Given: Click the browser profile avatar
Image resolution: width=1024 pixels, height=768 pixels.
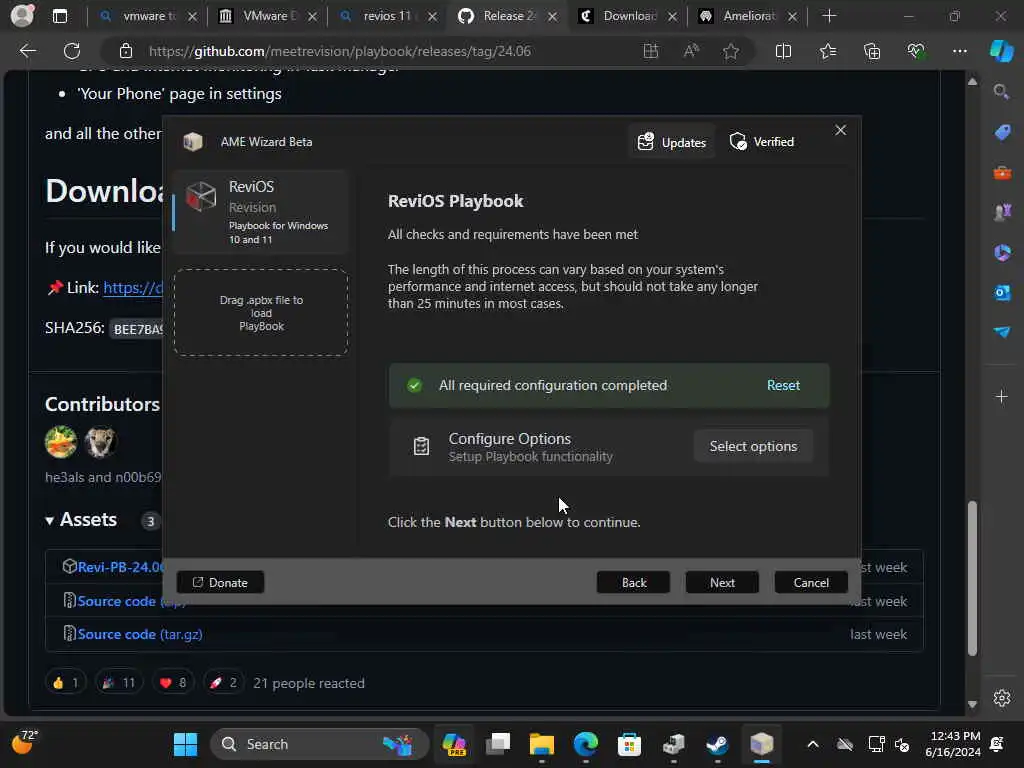Looking at the screenshot, I should coord(22,16).
